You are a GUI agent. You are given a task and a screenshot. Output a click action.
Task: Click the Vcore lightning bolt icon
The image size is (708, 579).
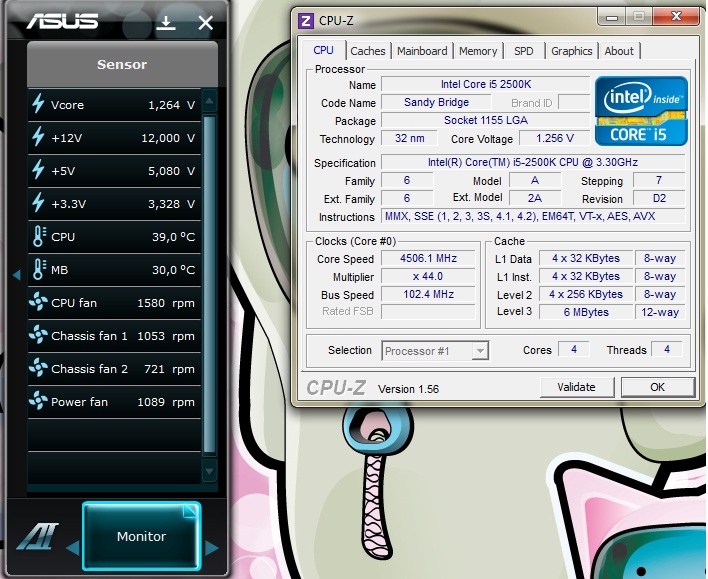pos(38,104)
